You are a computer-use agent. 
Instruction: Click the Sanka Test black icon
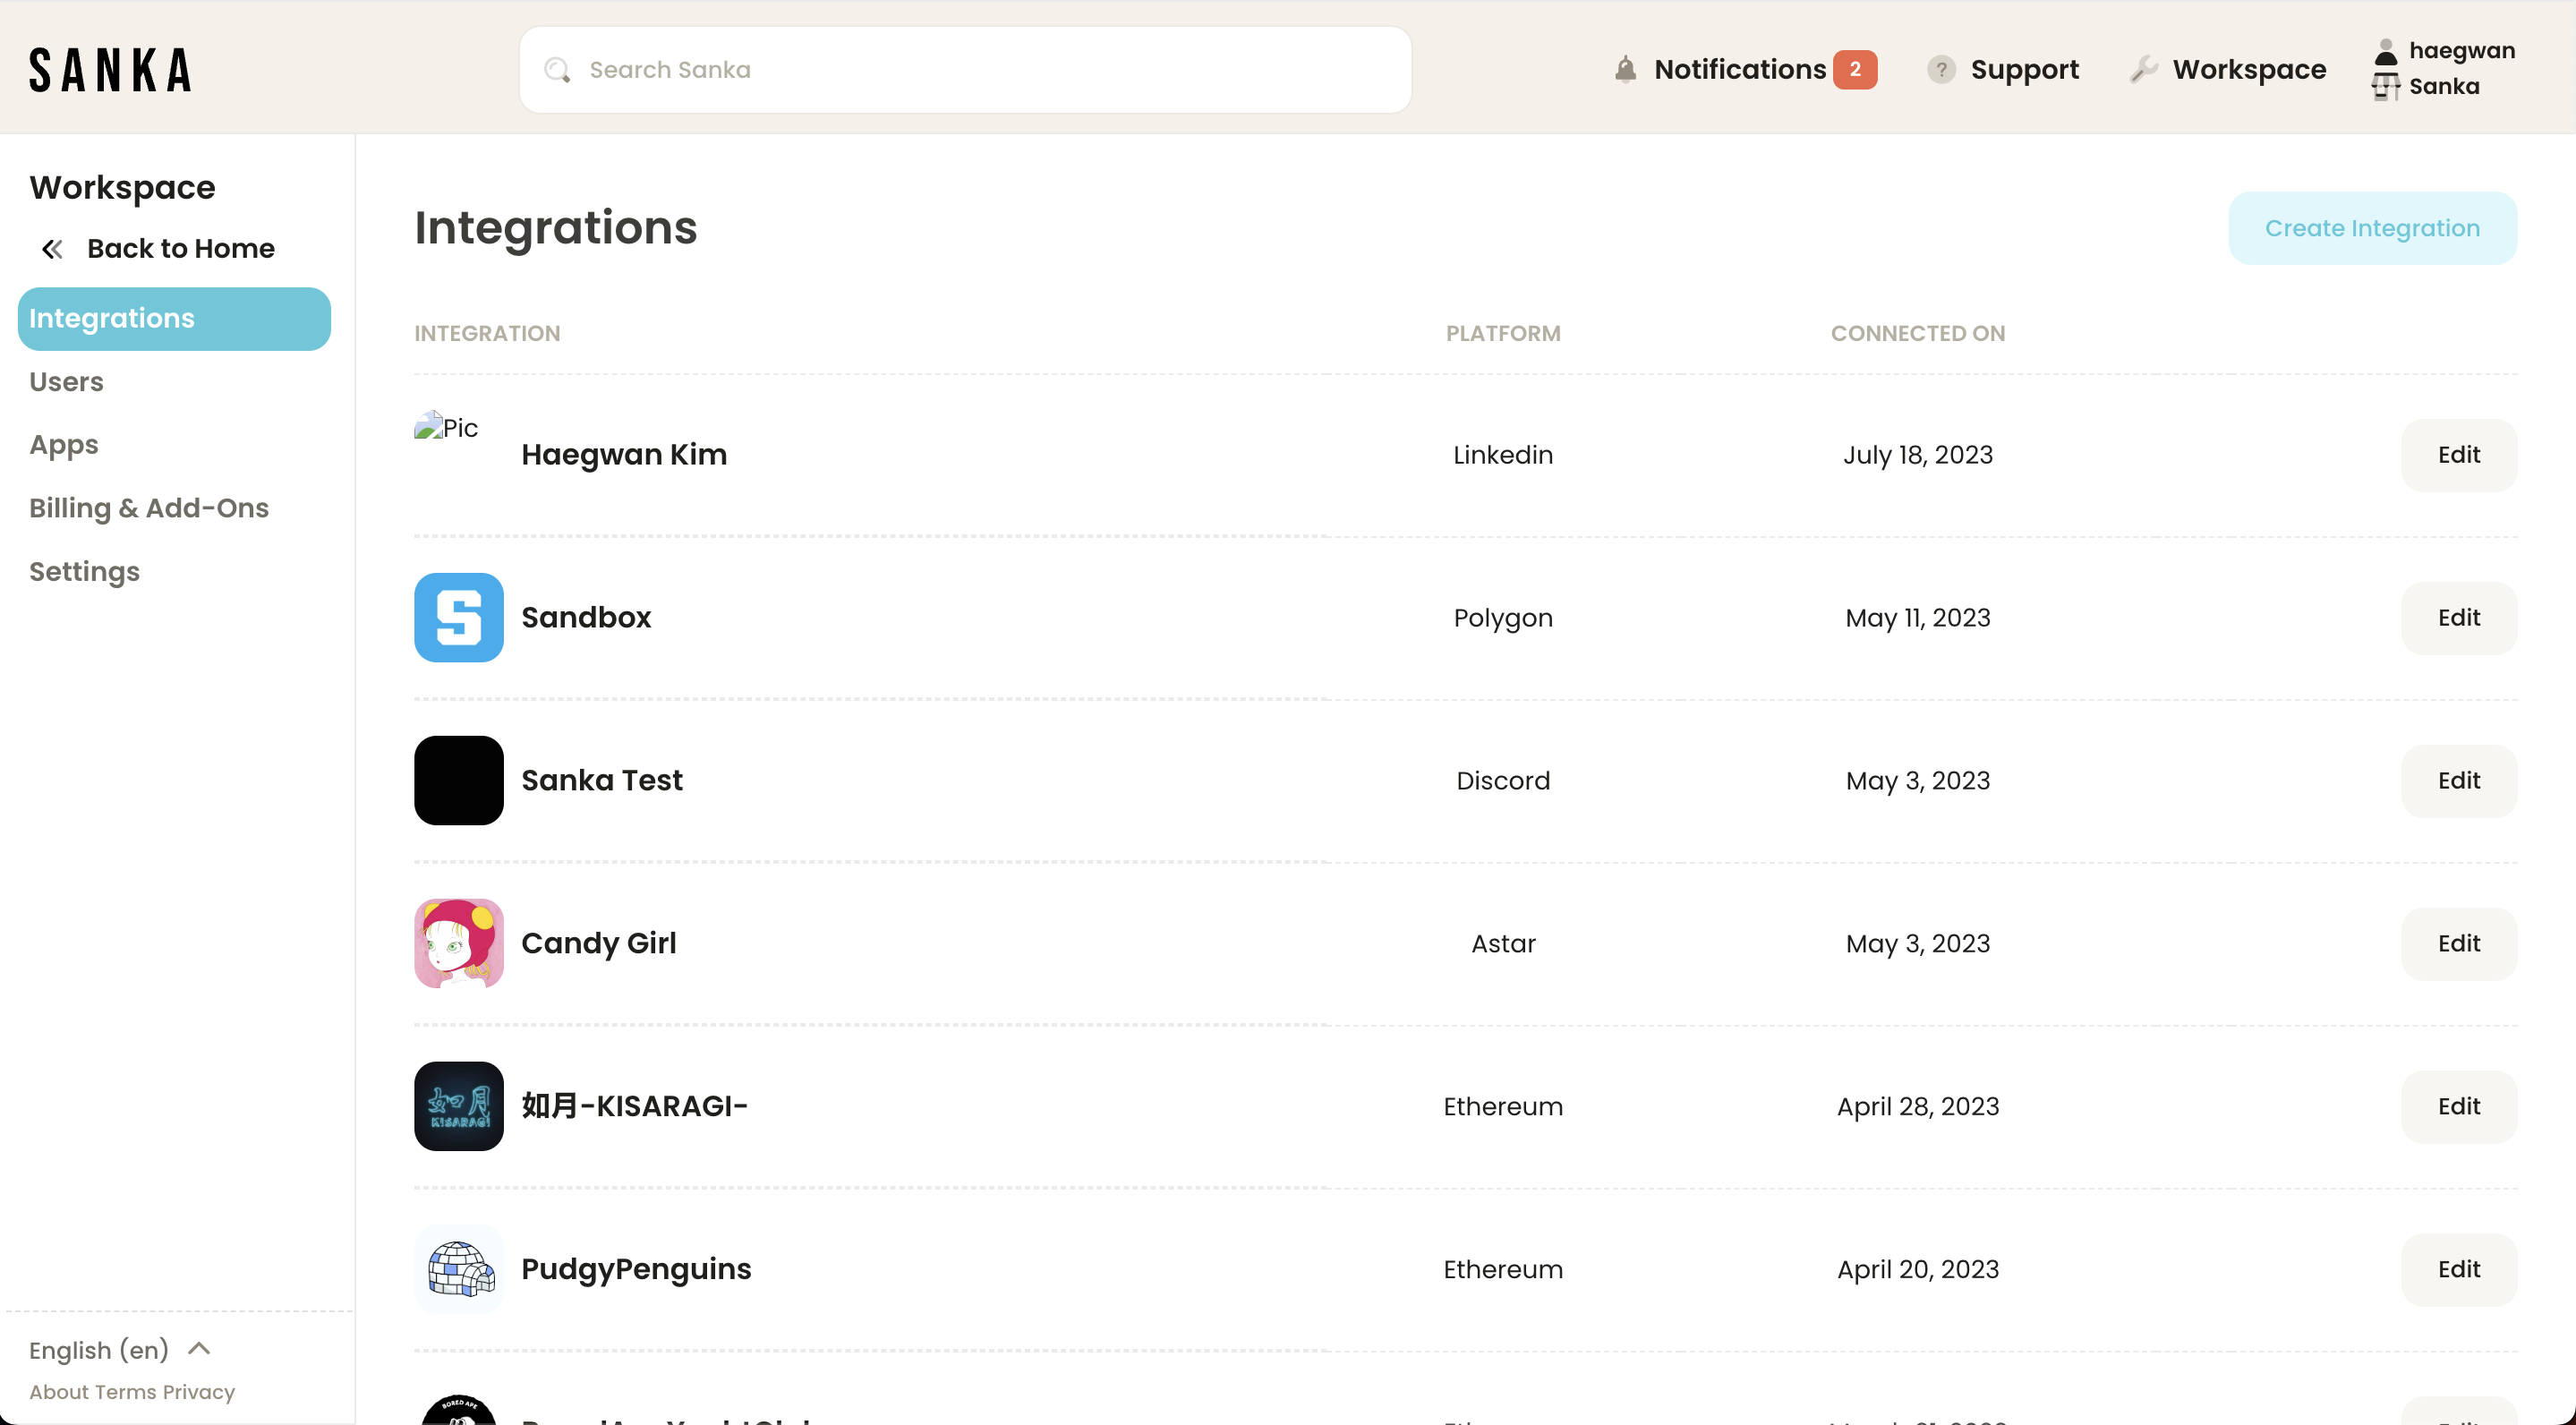coord(458,780)
